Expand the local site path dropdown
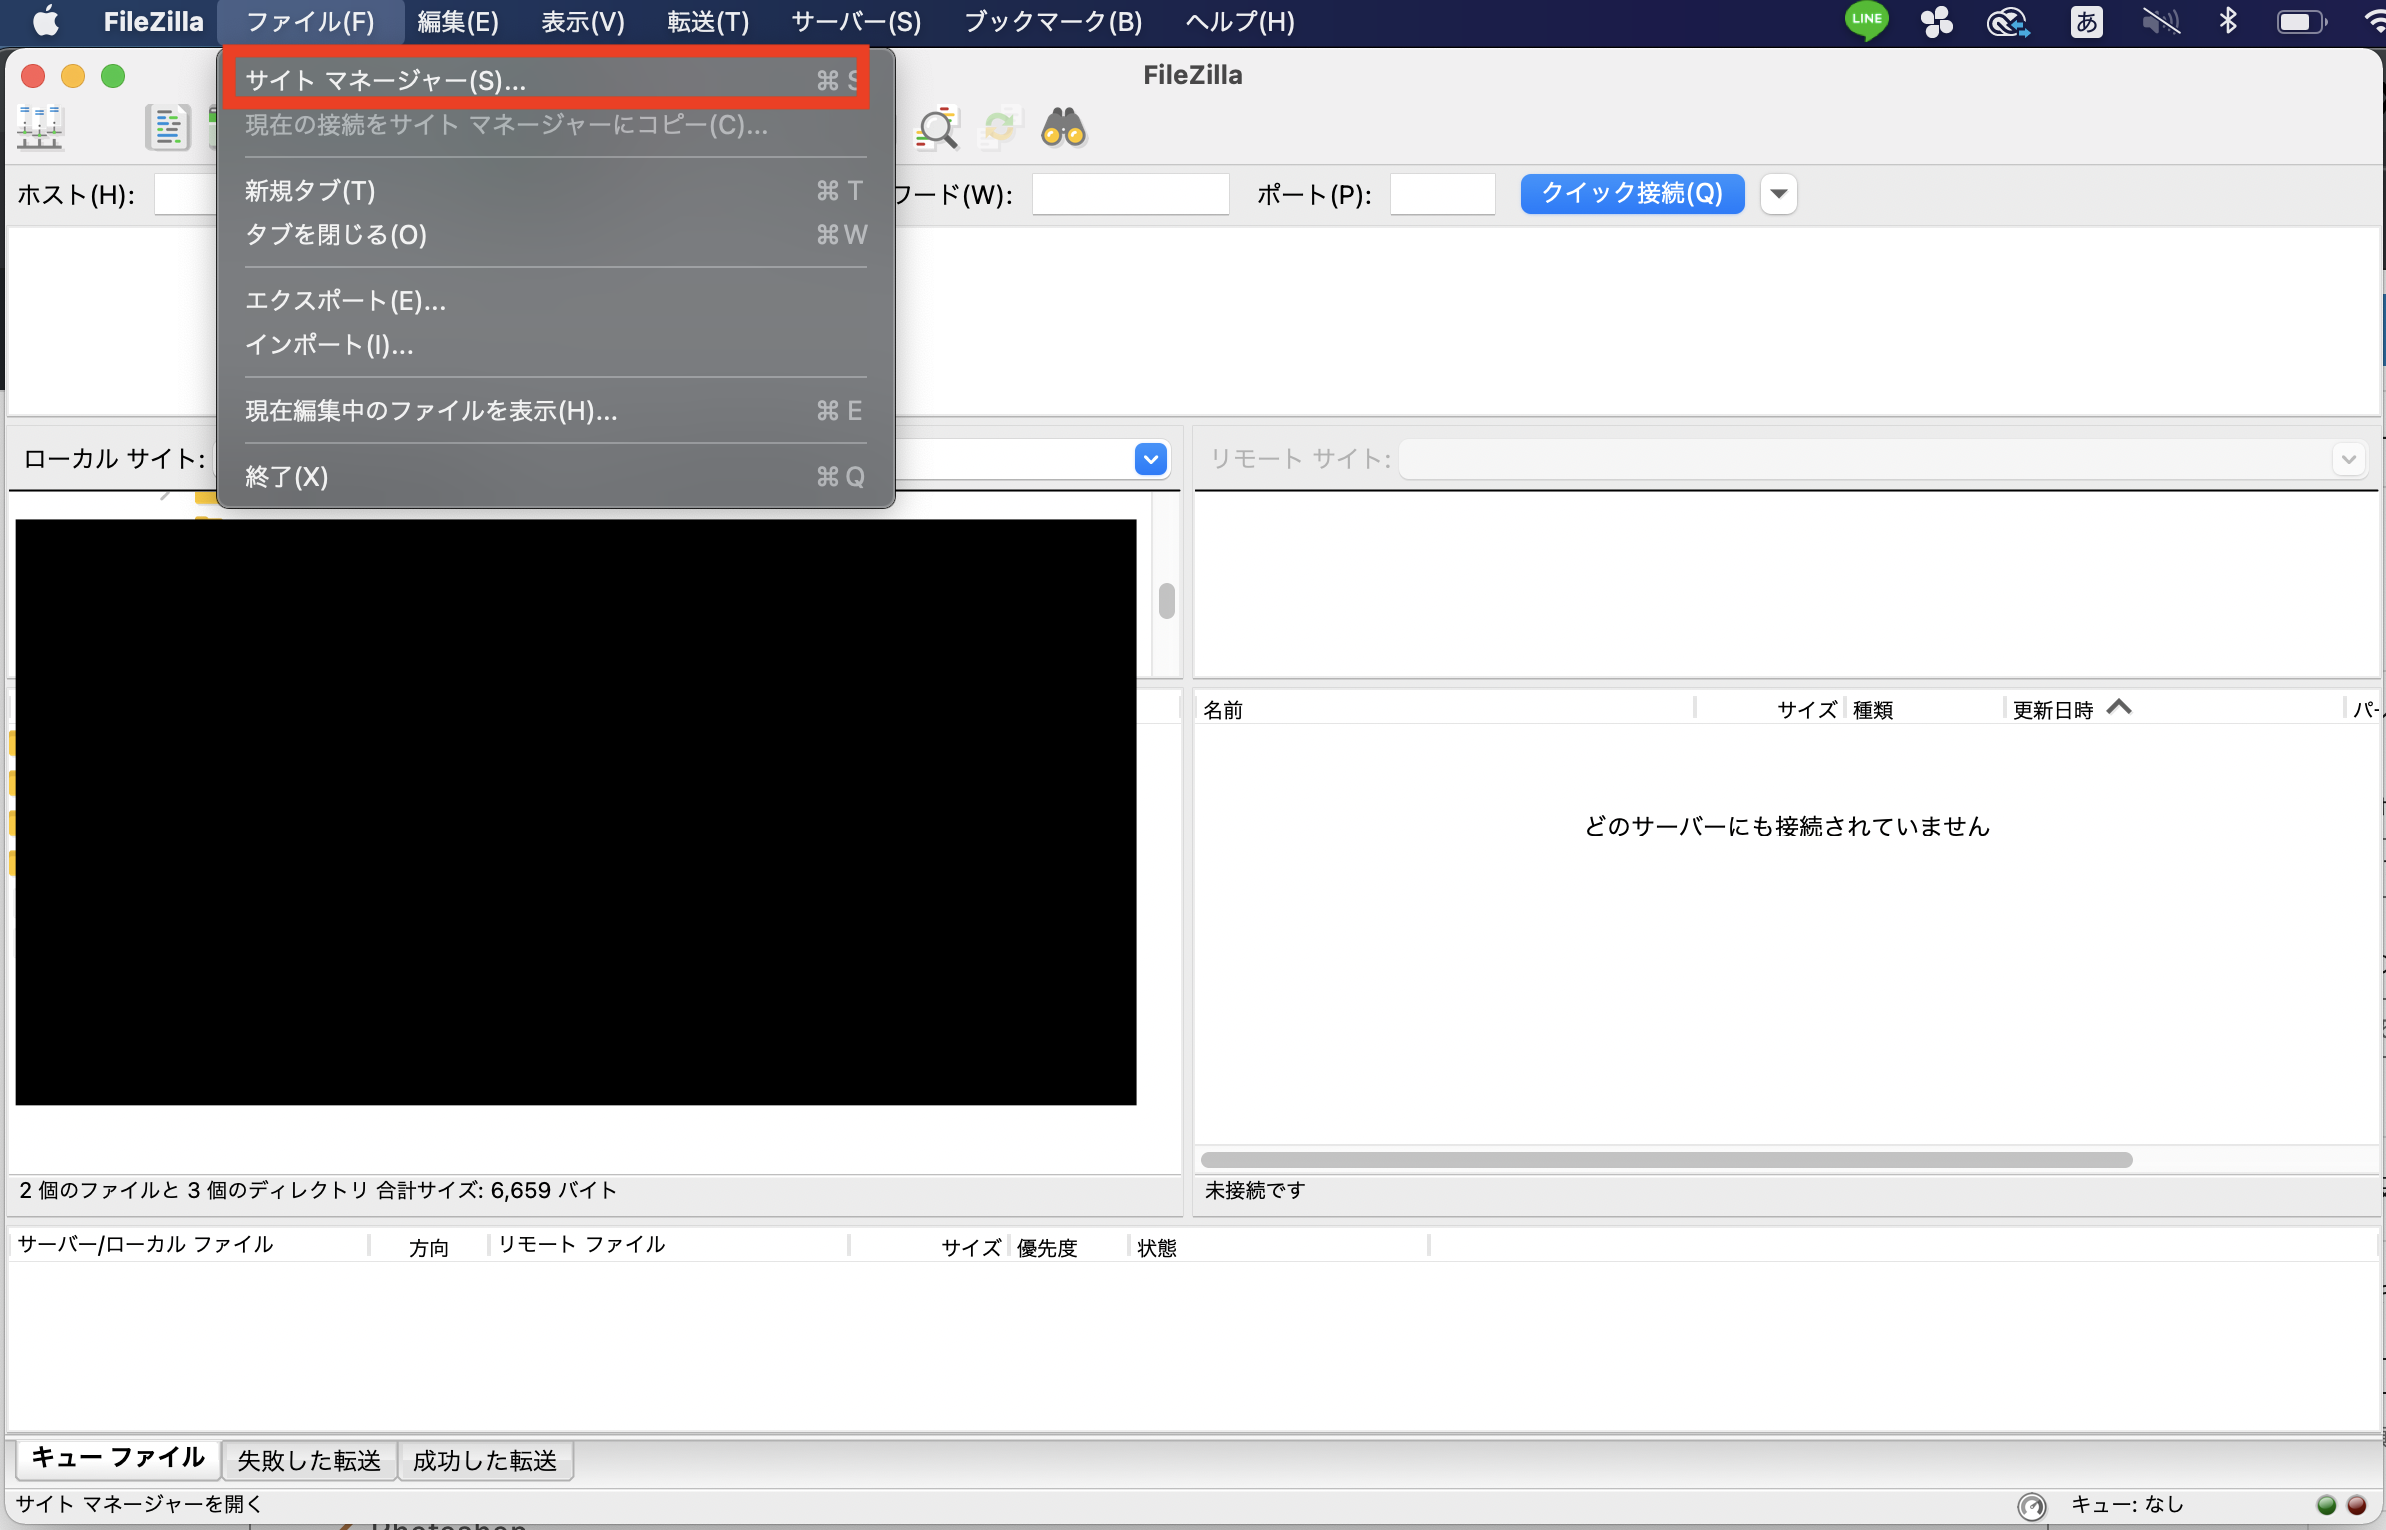Image resolution: width=2386 pixels, height=1530 pixels. click(x=1150, y=459)
